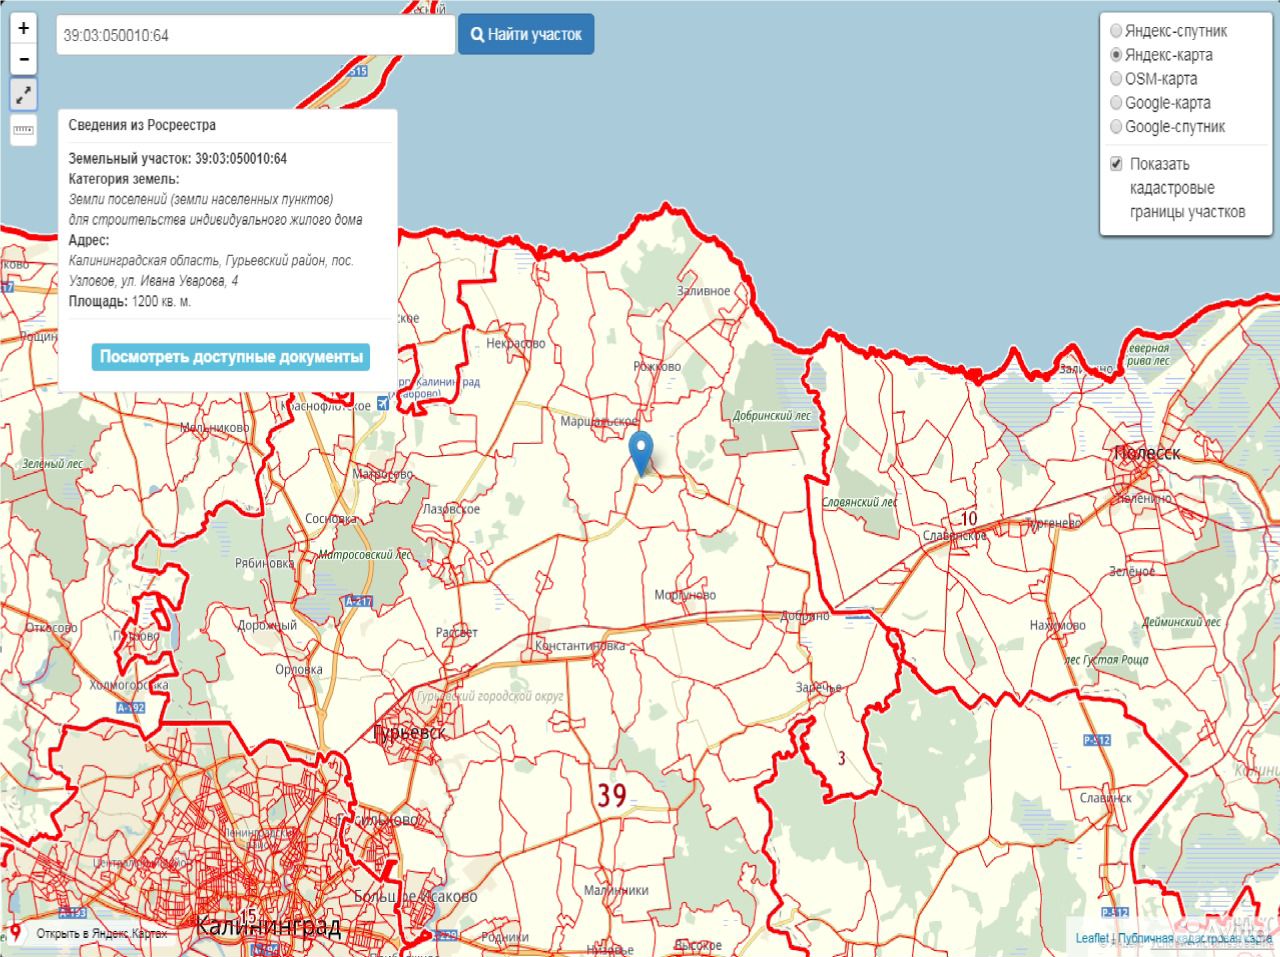Click the Славянское village label
This screenshot has width=1280, height=957.
[955, 535]
